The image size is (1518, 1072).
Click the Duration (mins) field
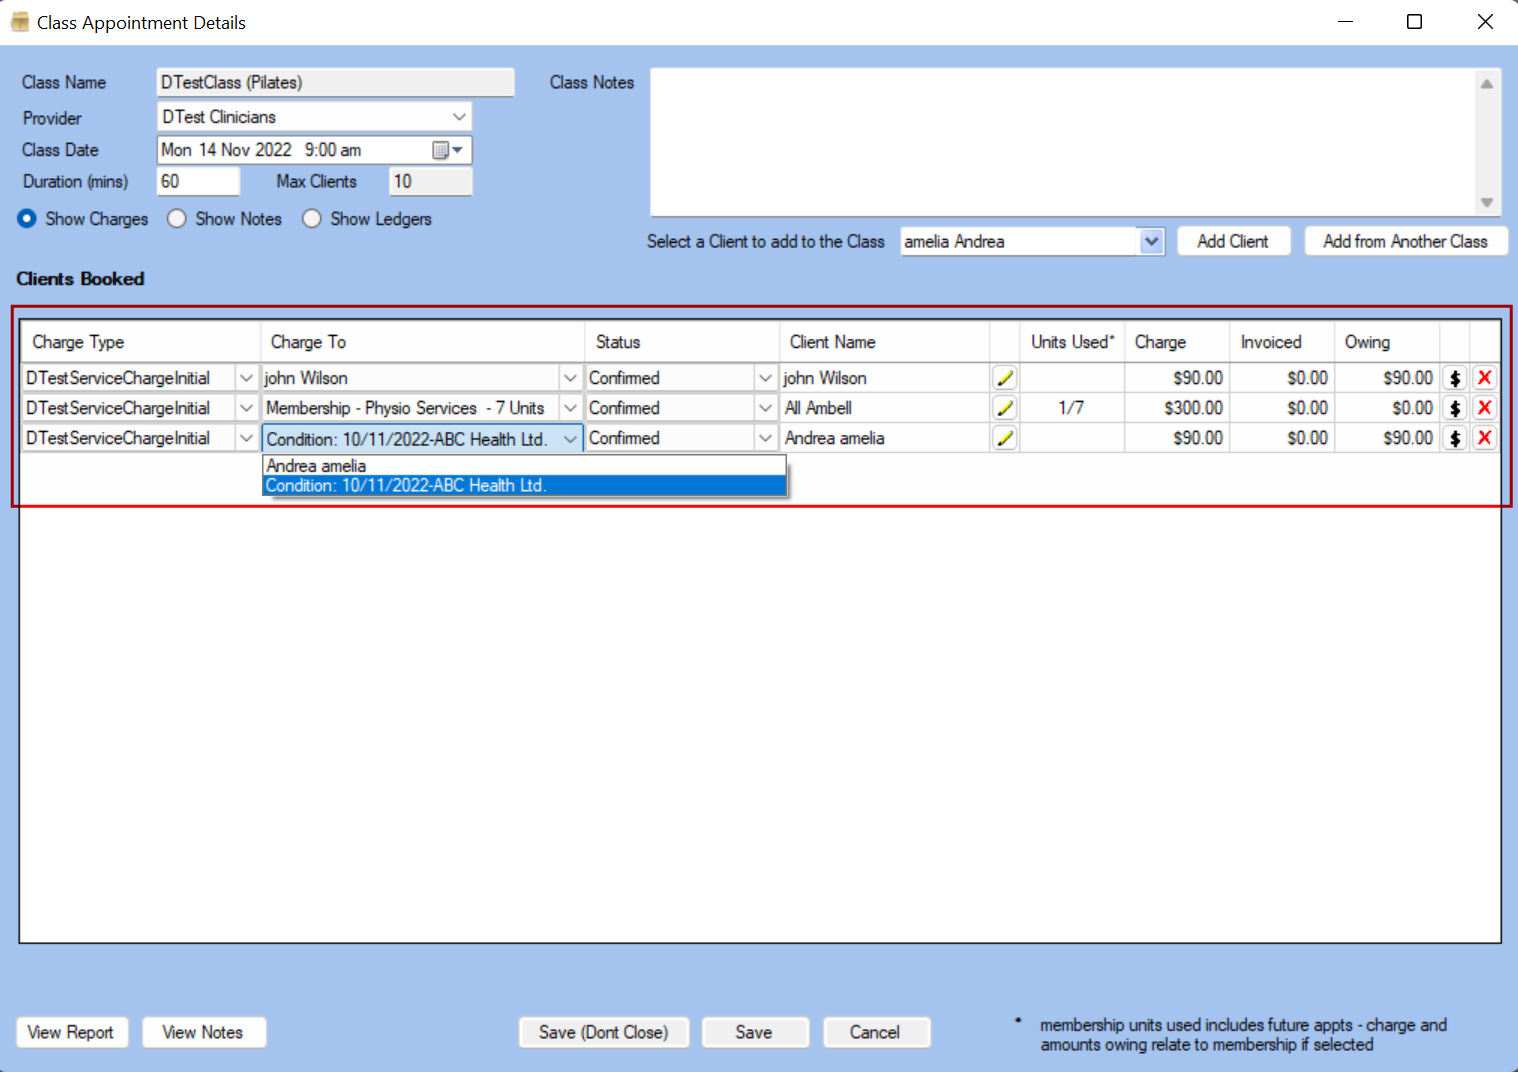click(198, 181)
